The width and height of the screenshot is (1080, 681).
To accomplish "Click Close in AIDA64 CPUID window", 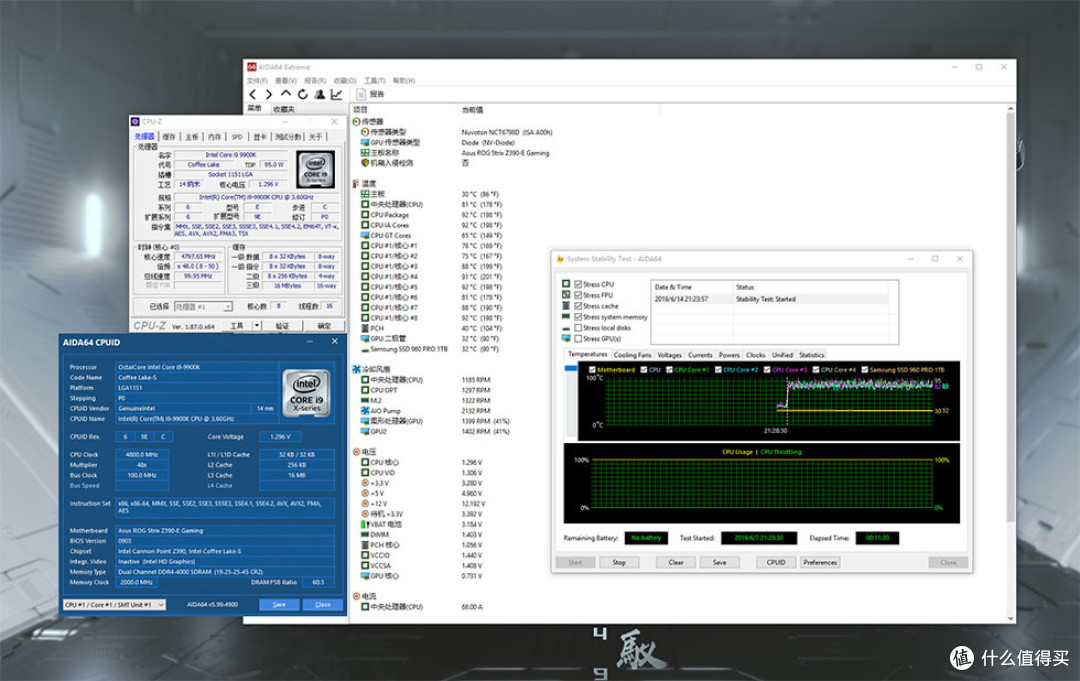I will point(323,605).
